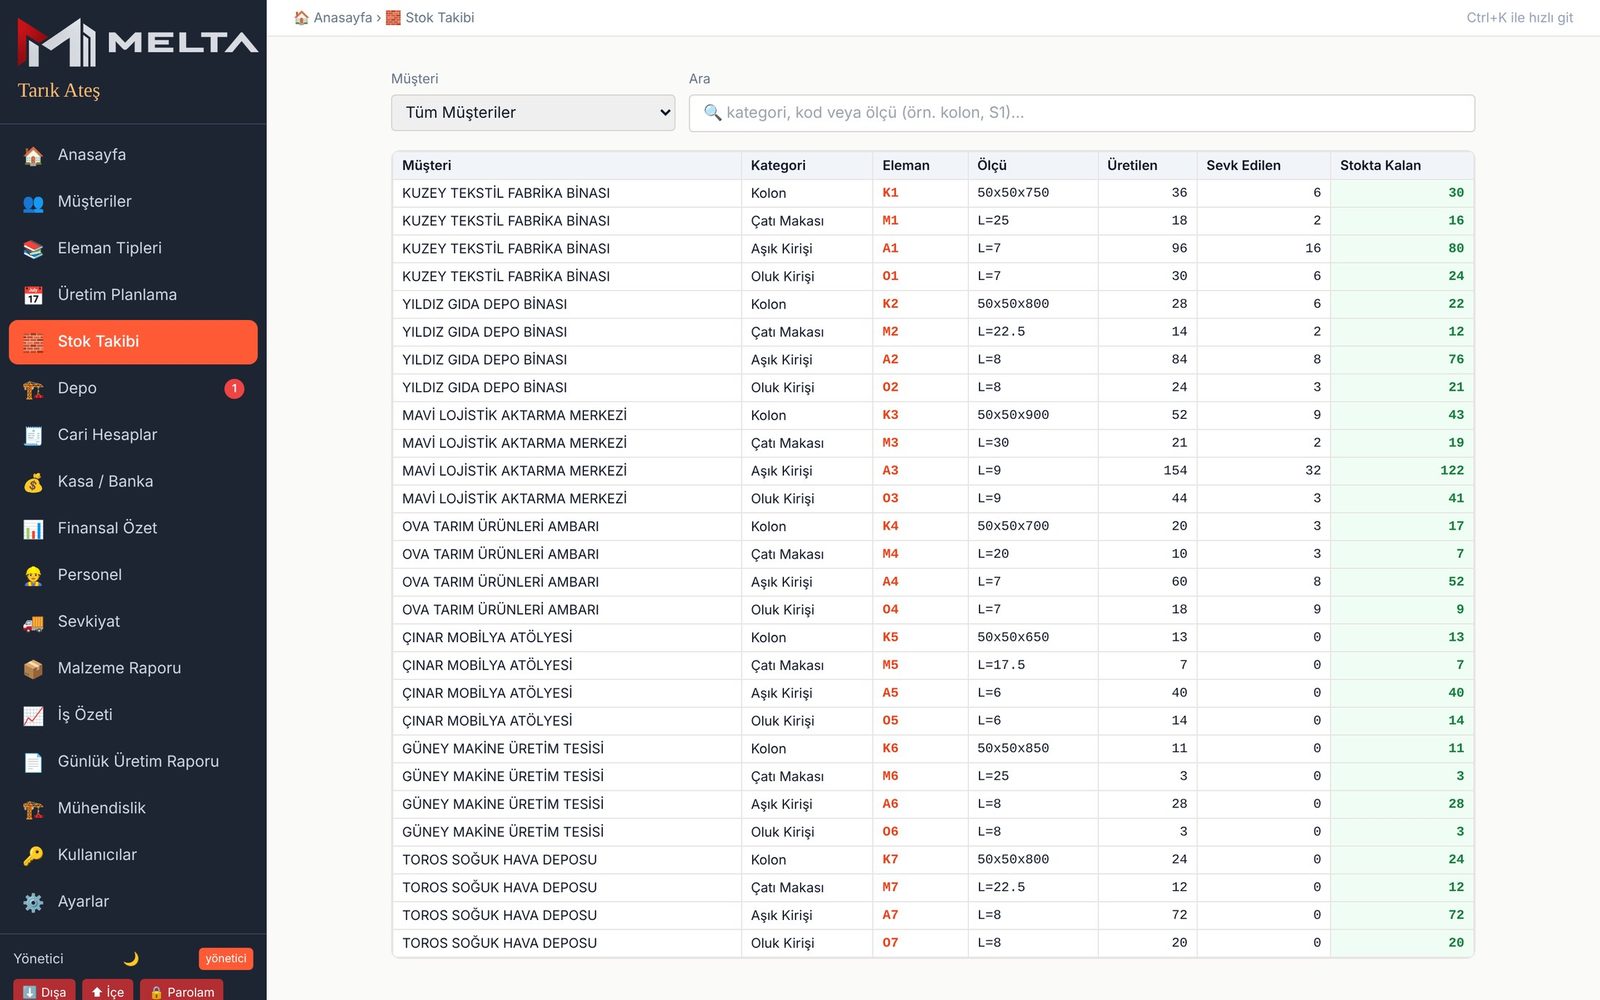Select Eleman Tipleri menu item

pyautogui.click(x=133, y=248)
